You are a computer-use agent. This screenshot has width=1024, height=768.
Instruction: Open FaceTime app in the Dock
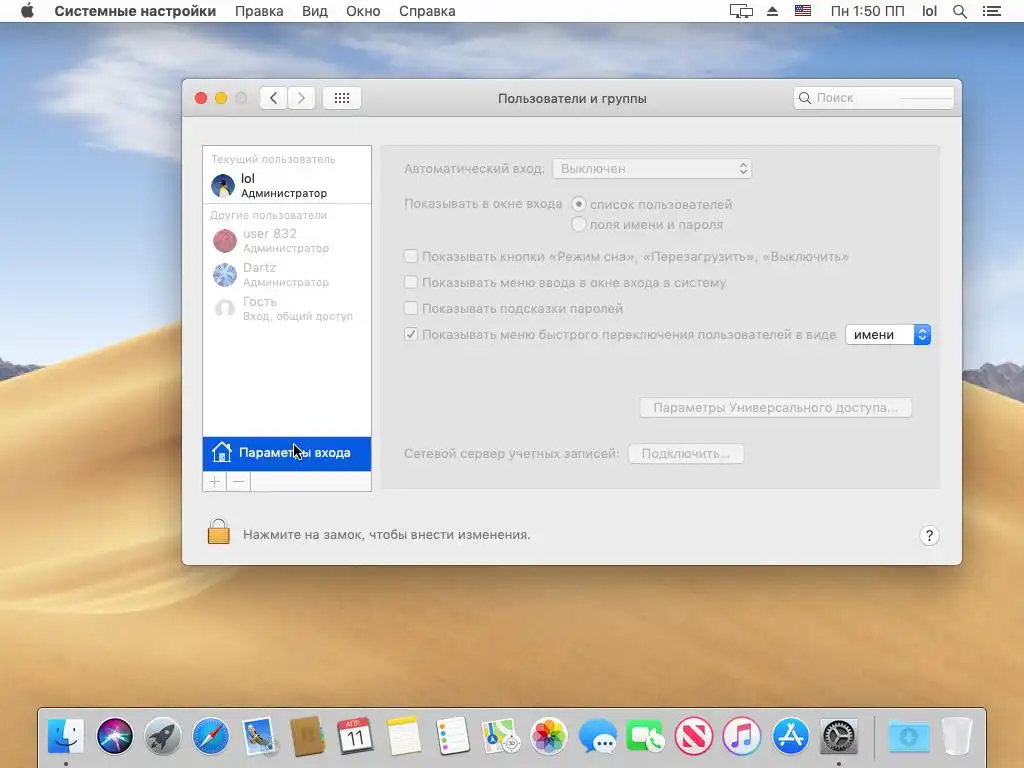tap(645, 736)
